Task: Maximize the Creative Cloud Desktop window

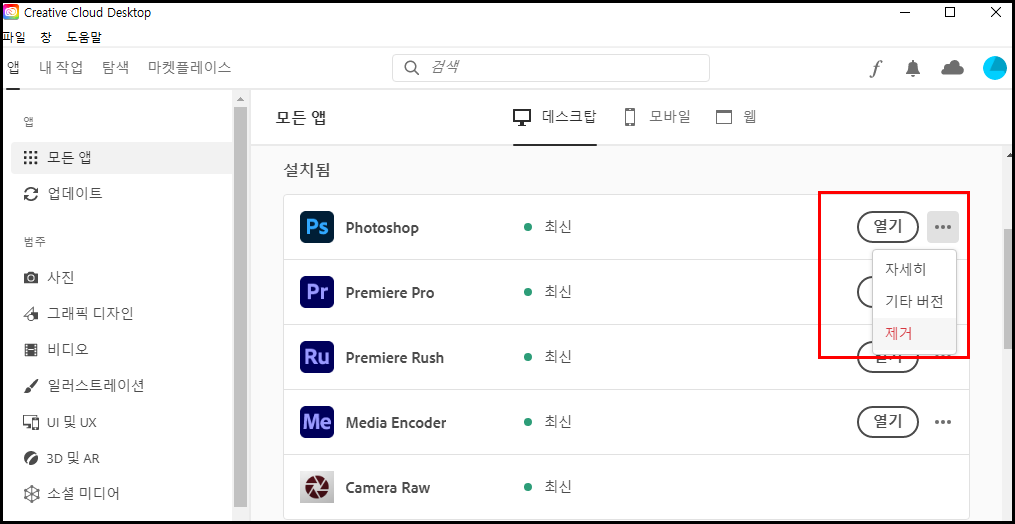Action: pos(950,12)
